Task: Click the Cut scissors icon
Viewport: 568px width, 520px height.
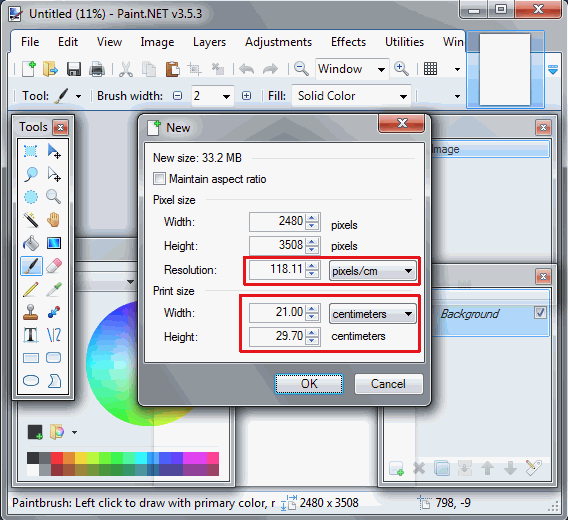Action: (126, 69)
